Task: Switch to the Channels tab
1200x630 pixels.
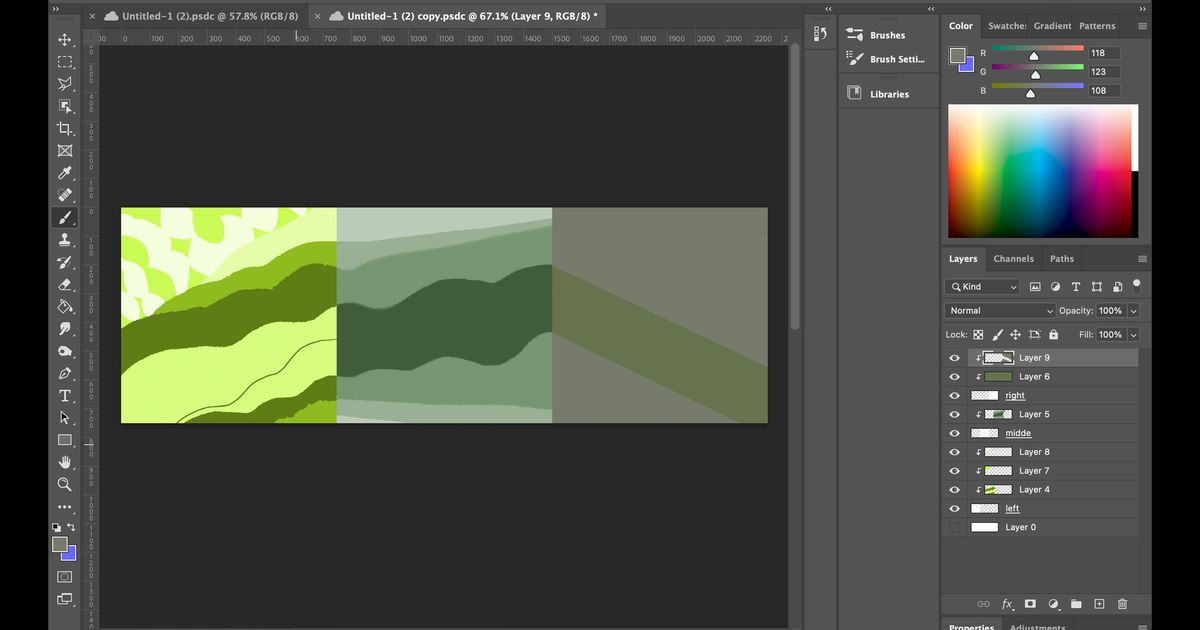Action: point(1013,259)
